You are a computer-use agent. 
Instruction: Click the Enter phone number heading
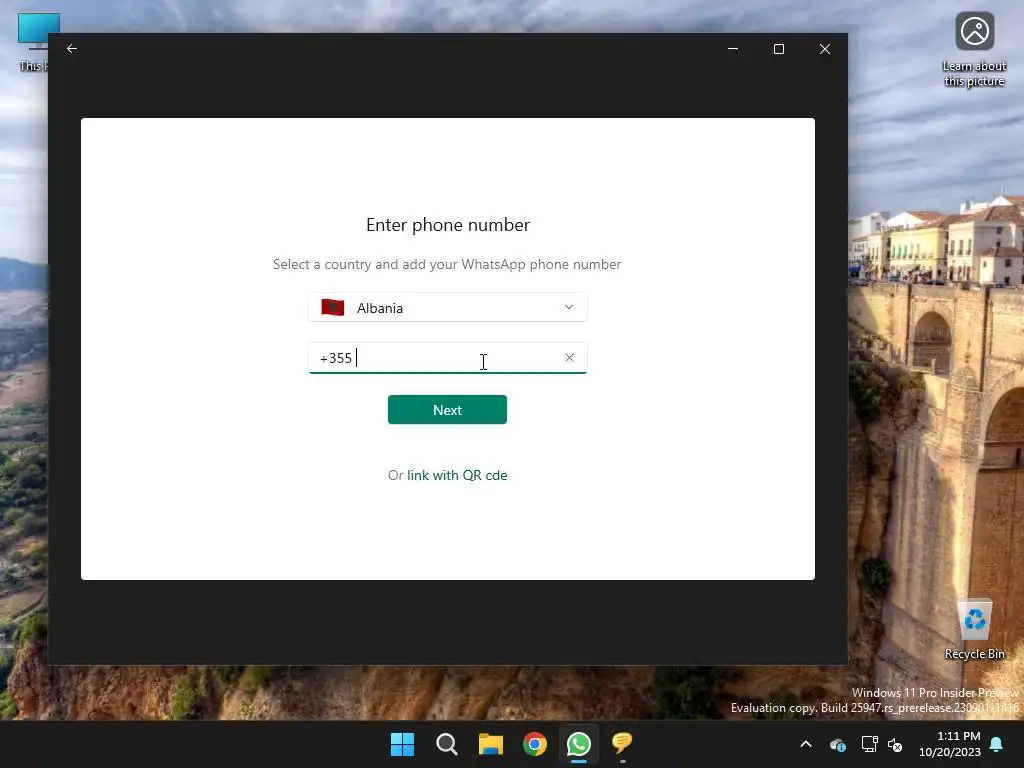coord(448,225)
